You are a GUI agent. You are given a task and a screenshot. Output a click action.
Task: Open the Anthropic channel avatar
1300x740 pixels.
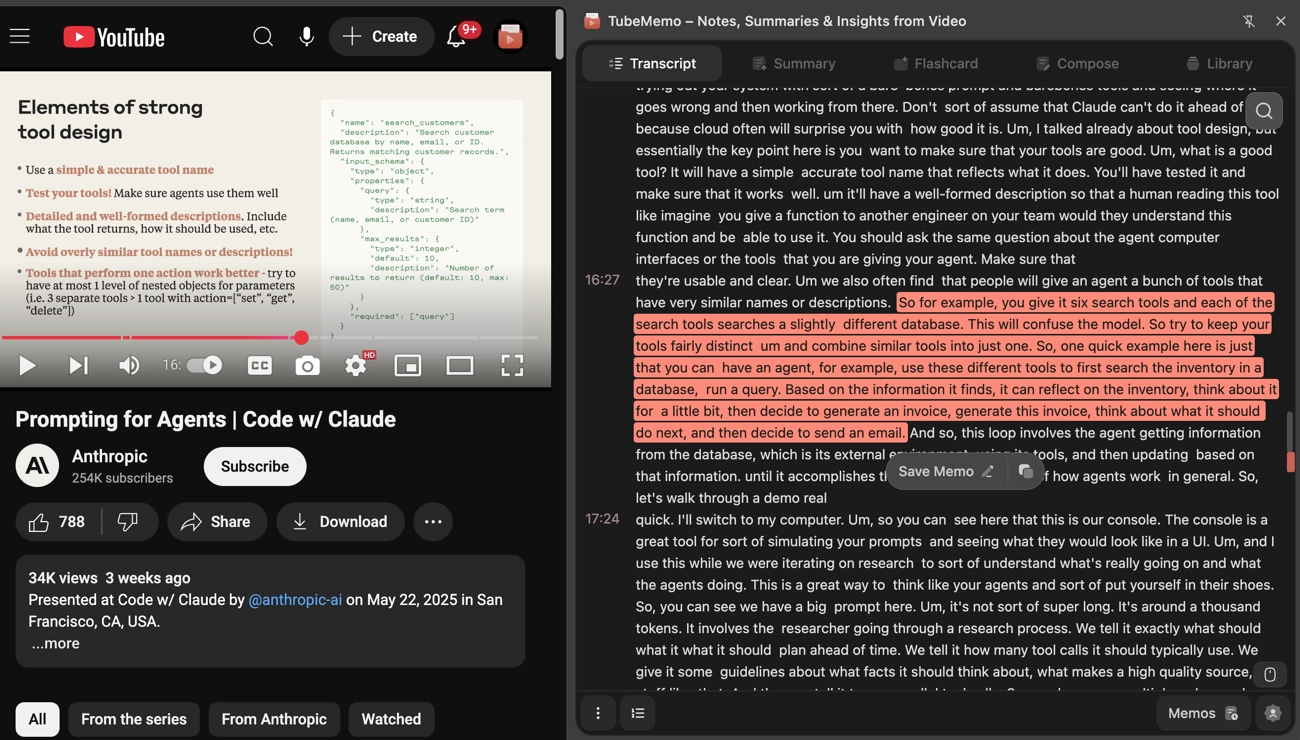pyautogui.click(x=37, y=466)
